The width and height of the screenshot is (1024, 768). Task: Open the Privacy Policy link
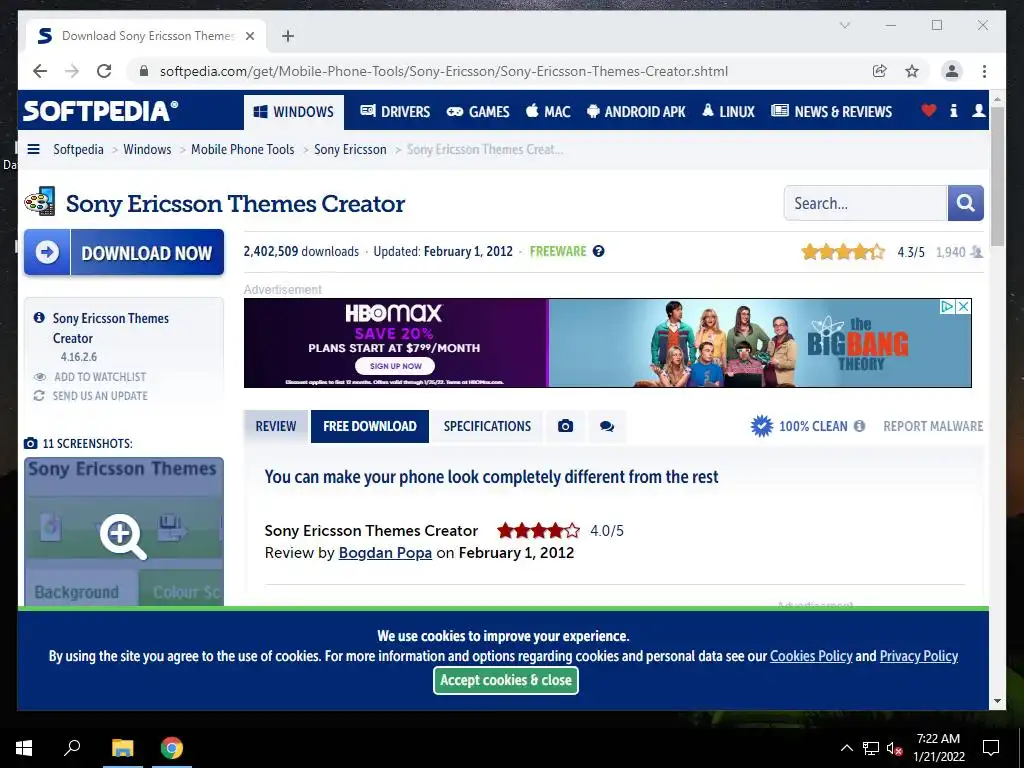919,656
